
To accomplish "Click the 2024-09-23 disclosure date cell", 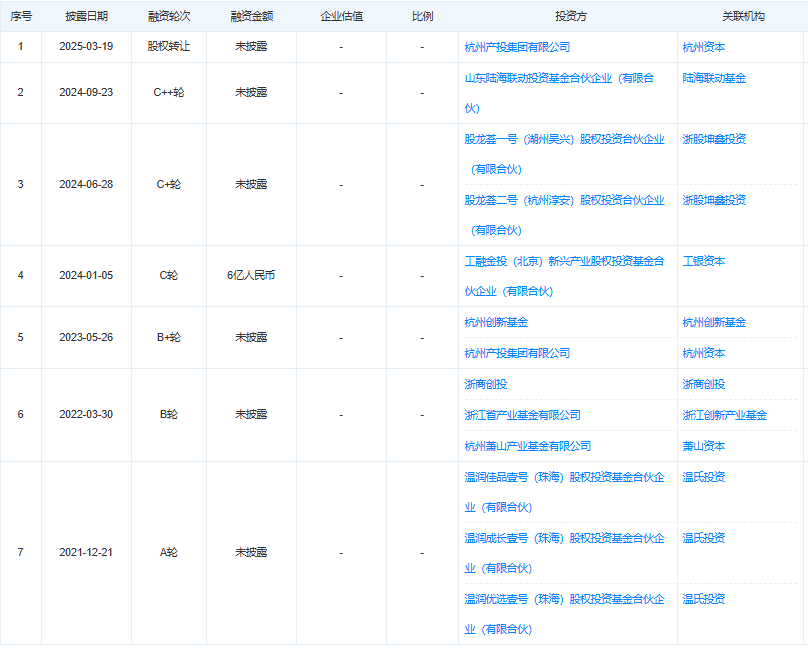I will pyautogui.click(x=86, y=92).
